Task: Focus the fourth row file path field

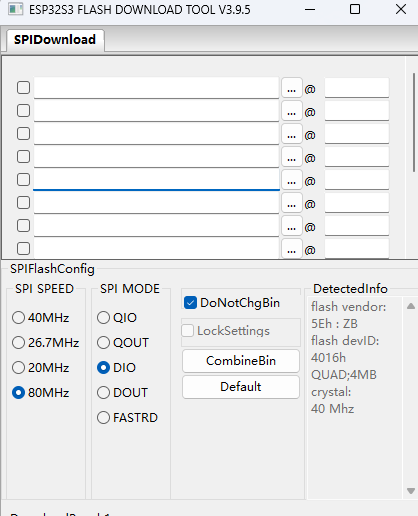Action: coord(156,157)
